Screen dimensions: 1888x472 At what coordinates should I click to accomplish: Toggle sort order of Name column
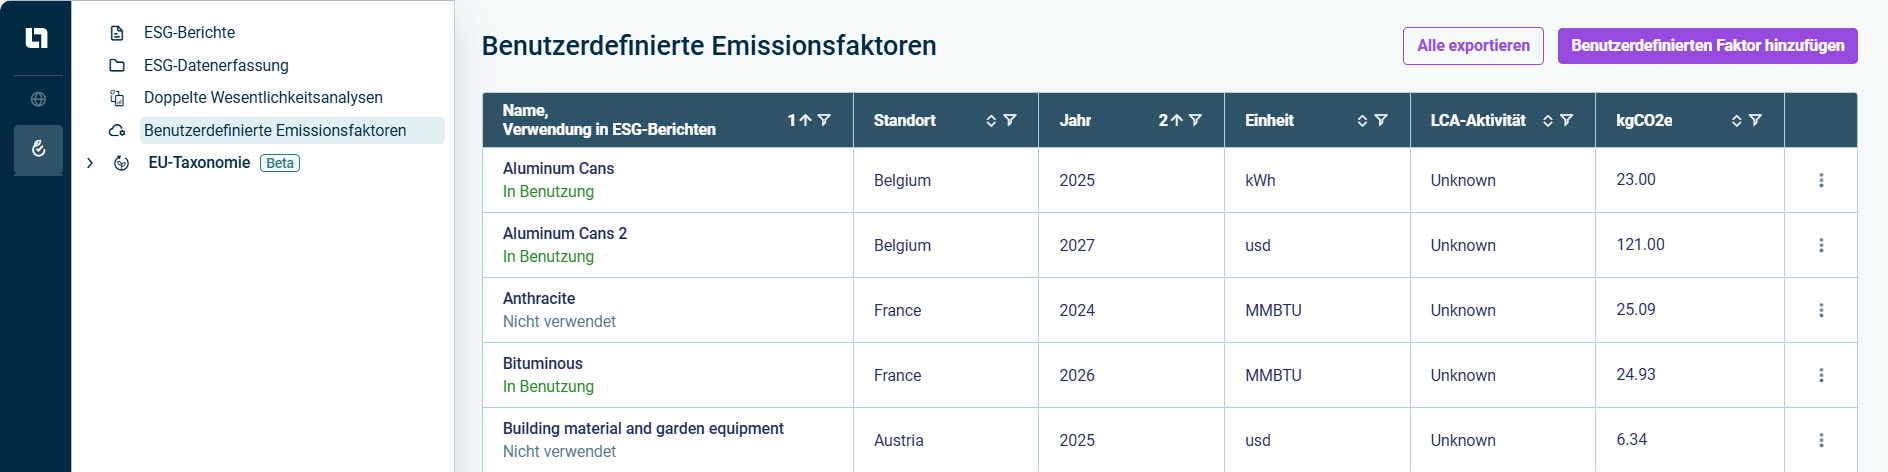(x=799, y=120)
